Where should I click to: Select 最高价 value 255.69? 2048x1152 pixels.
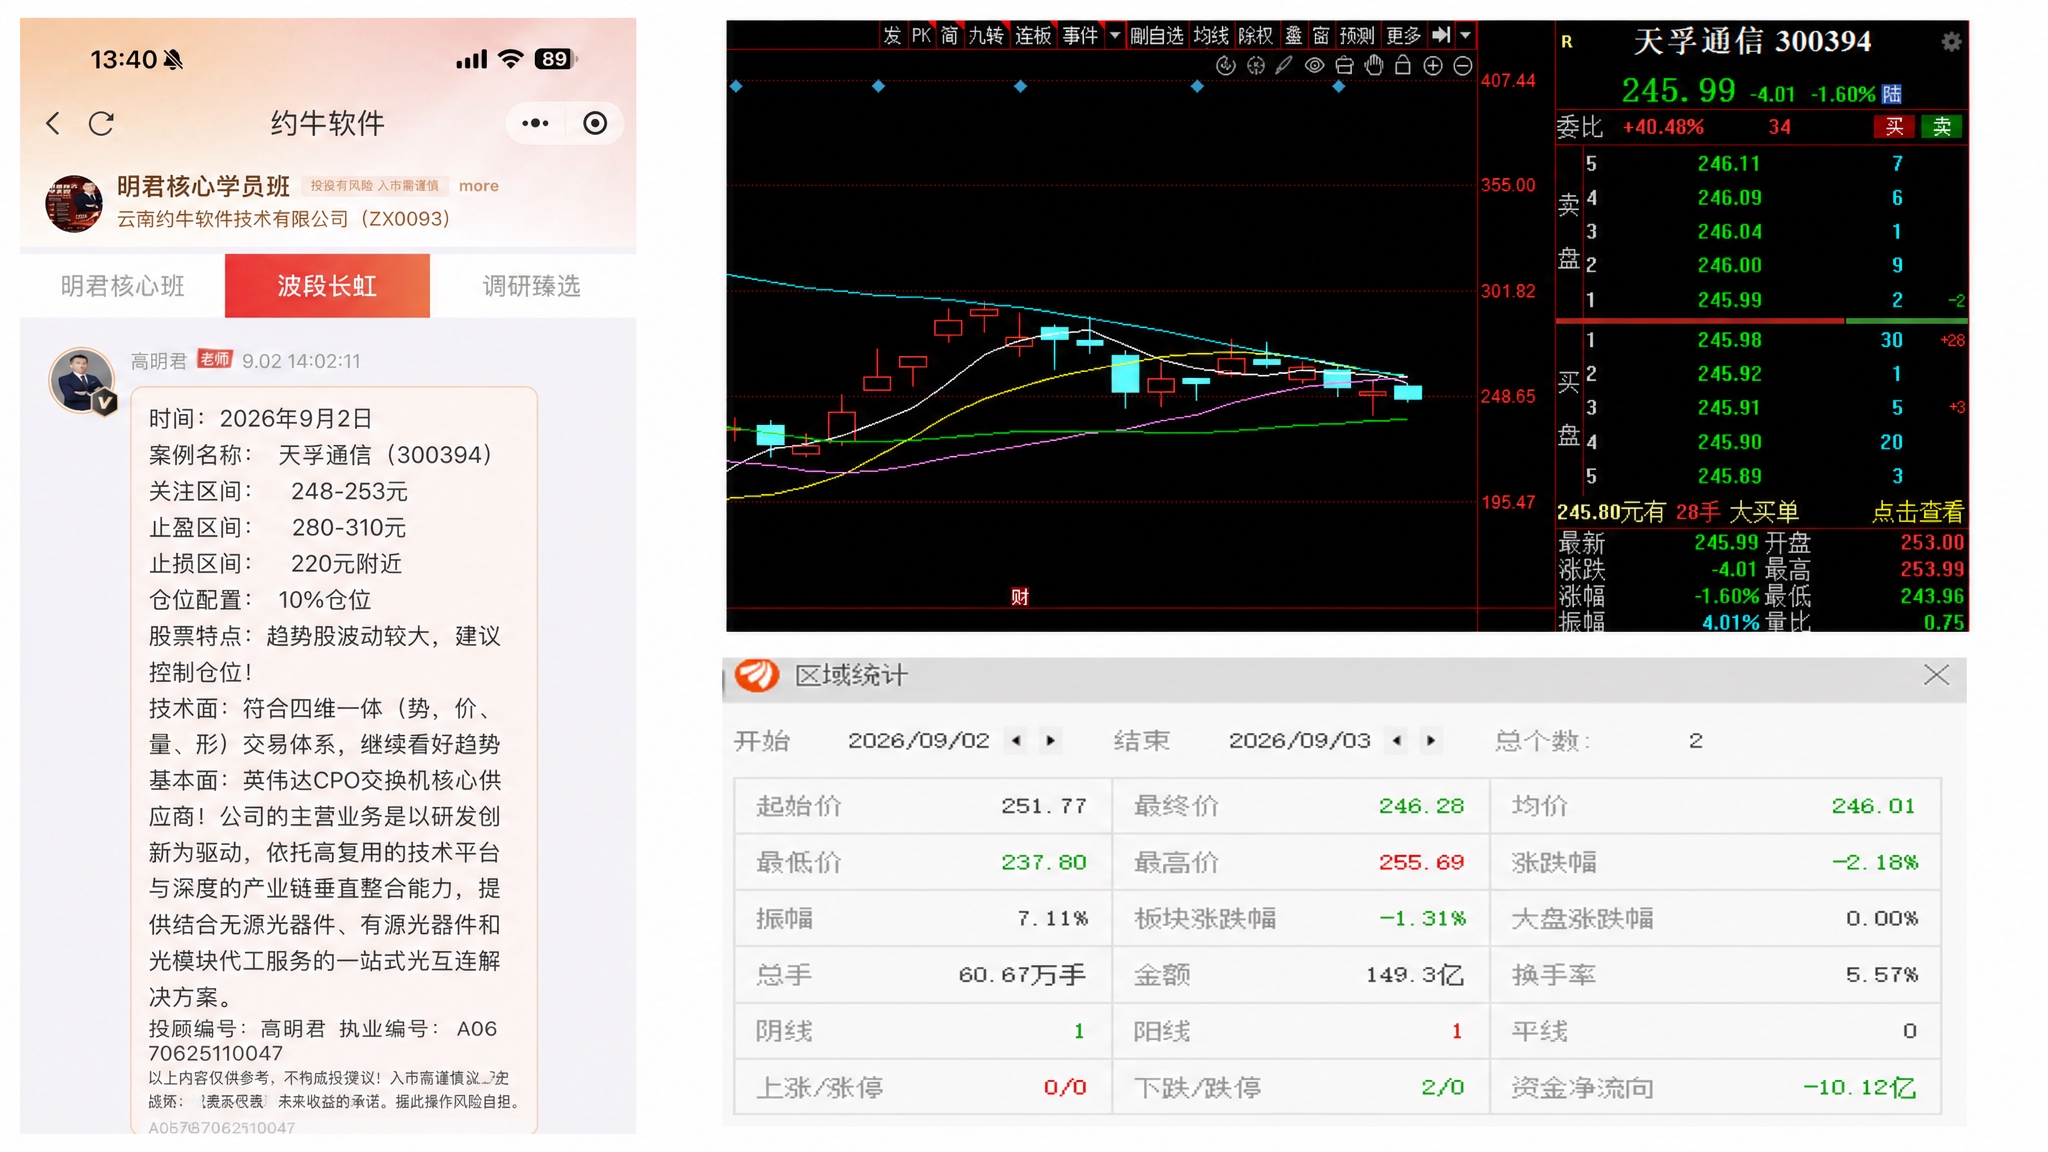coord(1421,862)
